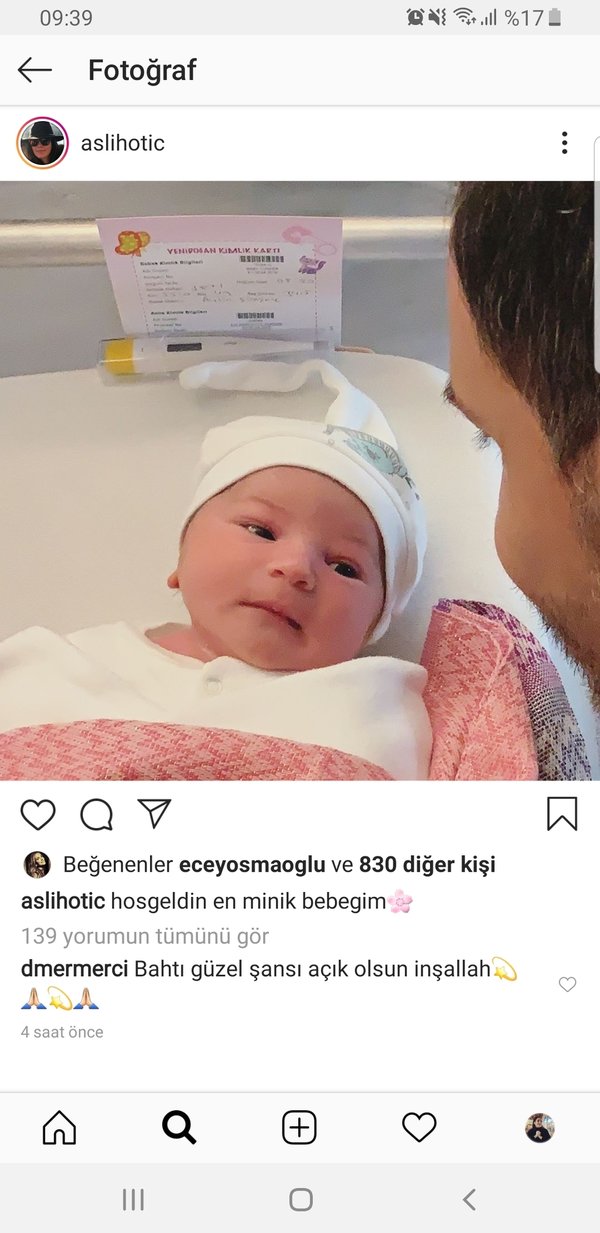Image resolution: width=600 pixels, height=1233 pixels.
Task: Save the post with the bookmark icon
Action: pos(562,814)
